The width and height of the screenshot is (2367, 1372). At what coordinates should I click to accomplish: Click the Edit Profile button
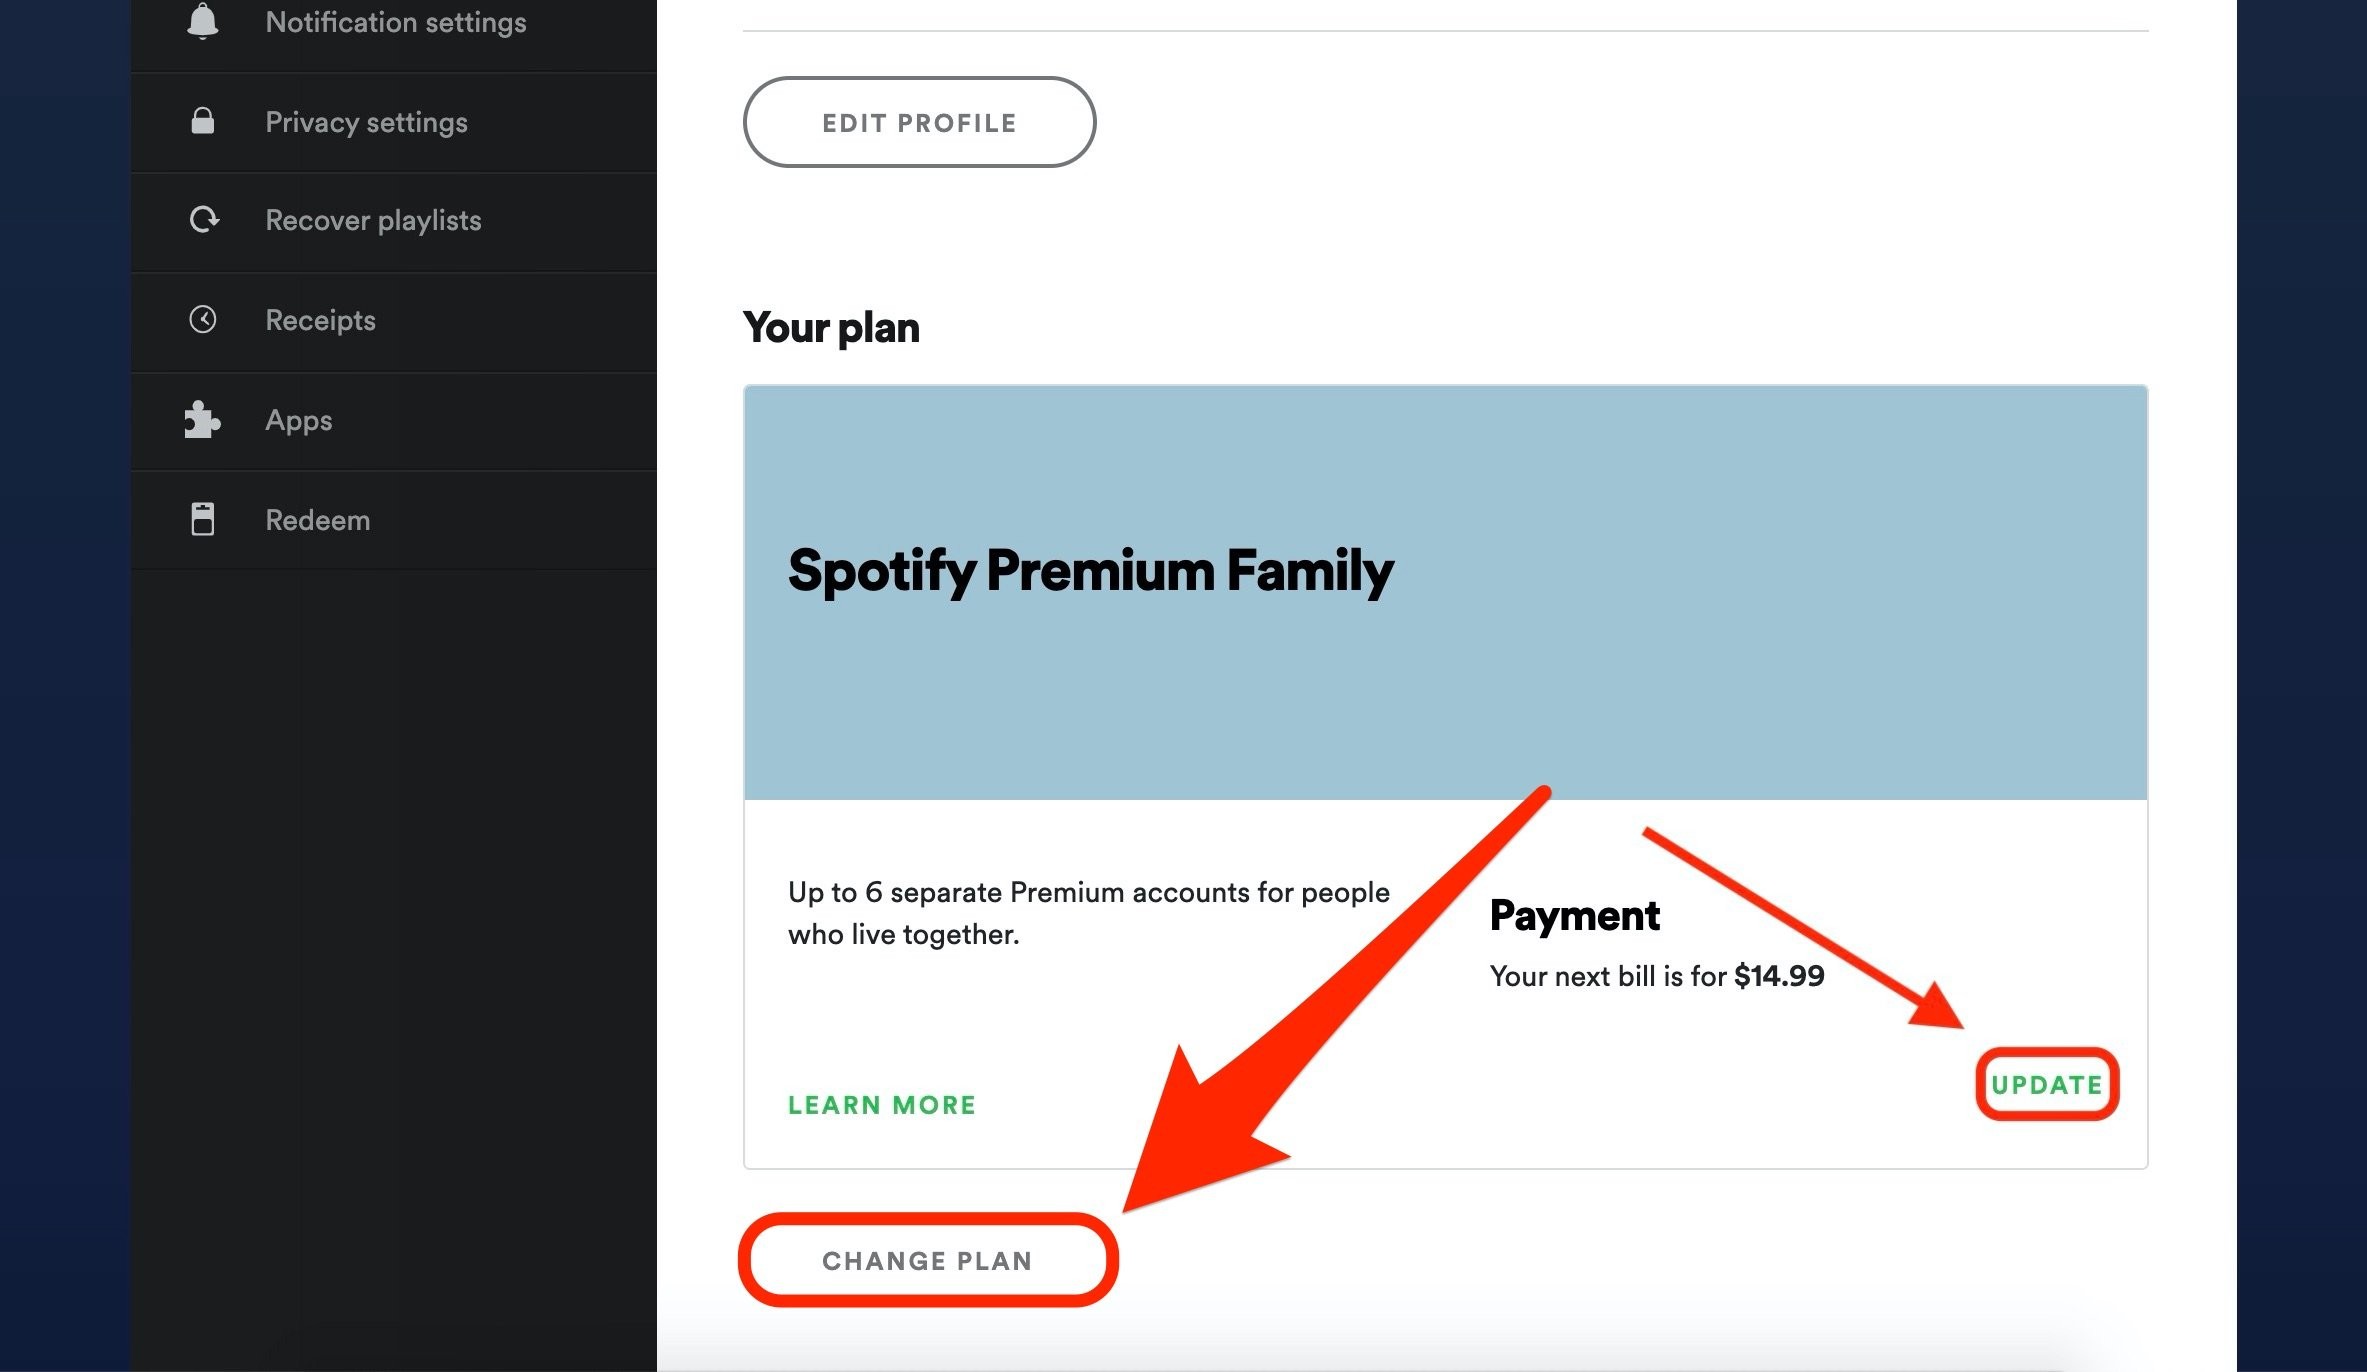point(919,122)
